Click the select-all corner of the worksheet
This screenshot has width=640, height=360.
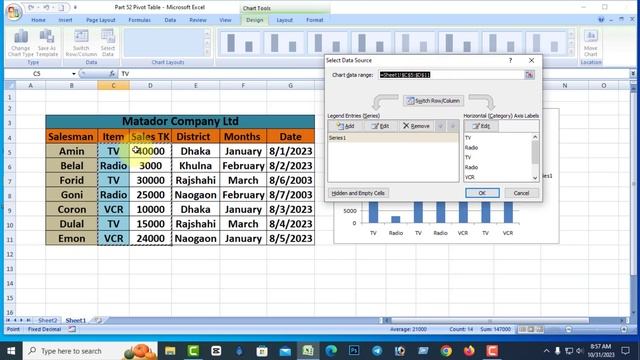point(10,85)
